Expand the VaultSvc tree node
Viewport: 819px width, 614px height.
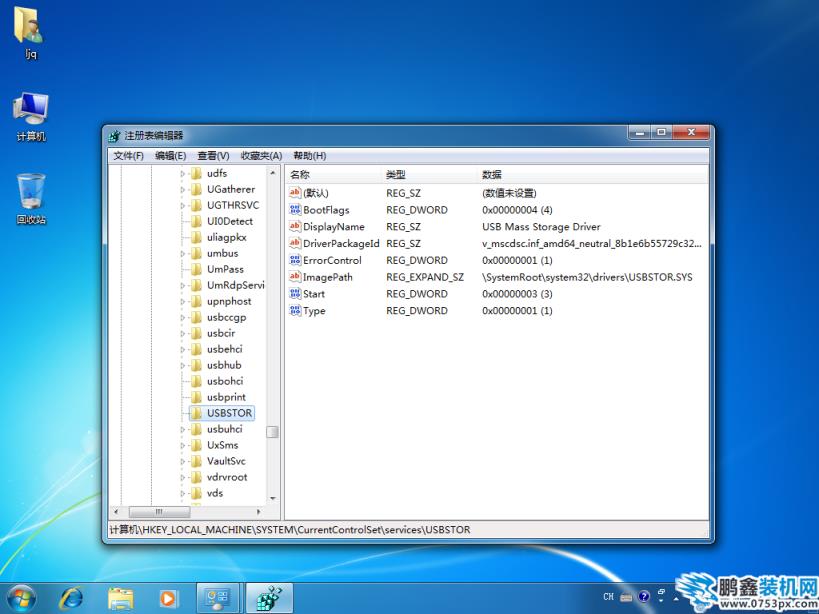183,461
